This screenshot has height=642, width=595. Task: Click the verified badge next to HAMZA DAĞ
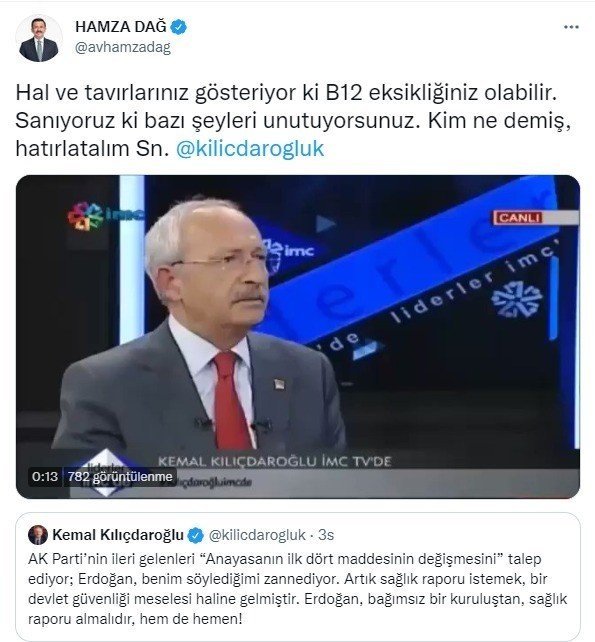click(x=178, y=27)
